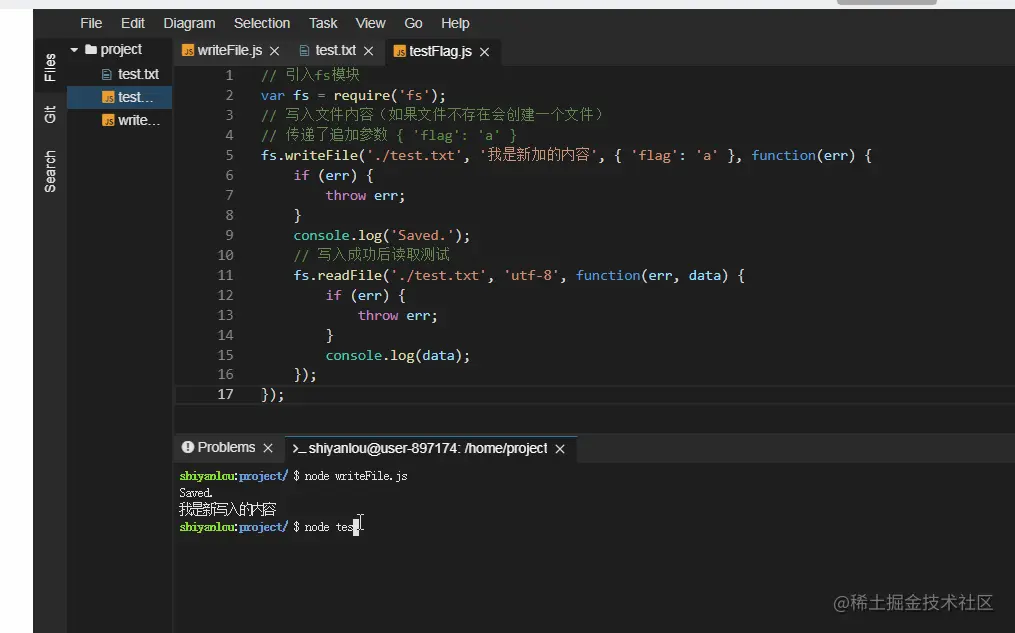The height and width of the screenshot is (633, 1015).
Task: Switch to the Files sidebar panel
Action: coord(50,67)
